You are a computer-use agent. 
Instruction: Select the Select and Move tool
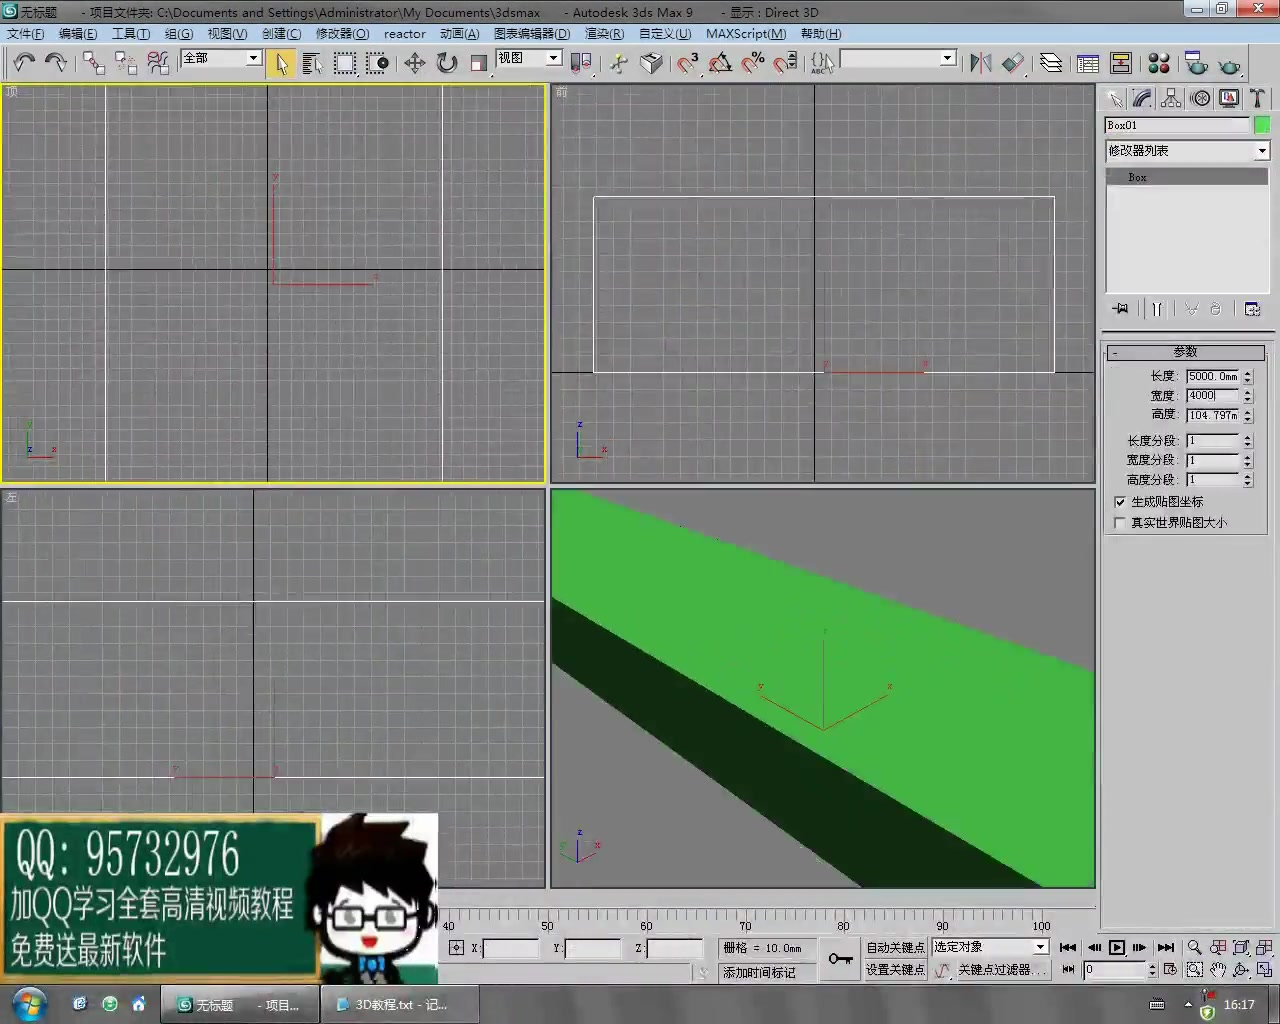tap(415, 63)
